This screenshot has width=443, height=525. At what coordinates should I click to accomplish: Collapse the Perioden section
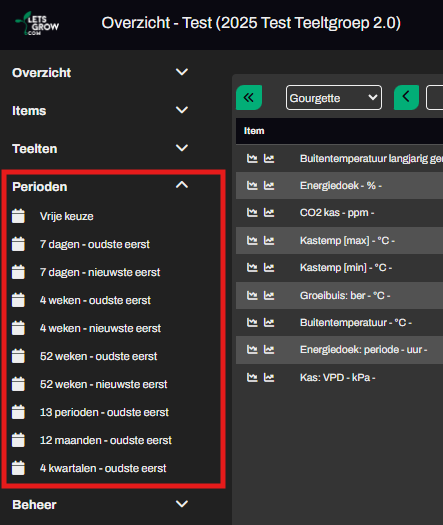pyautogui.click(x=100, y=186)
